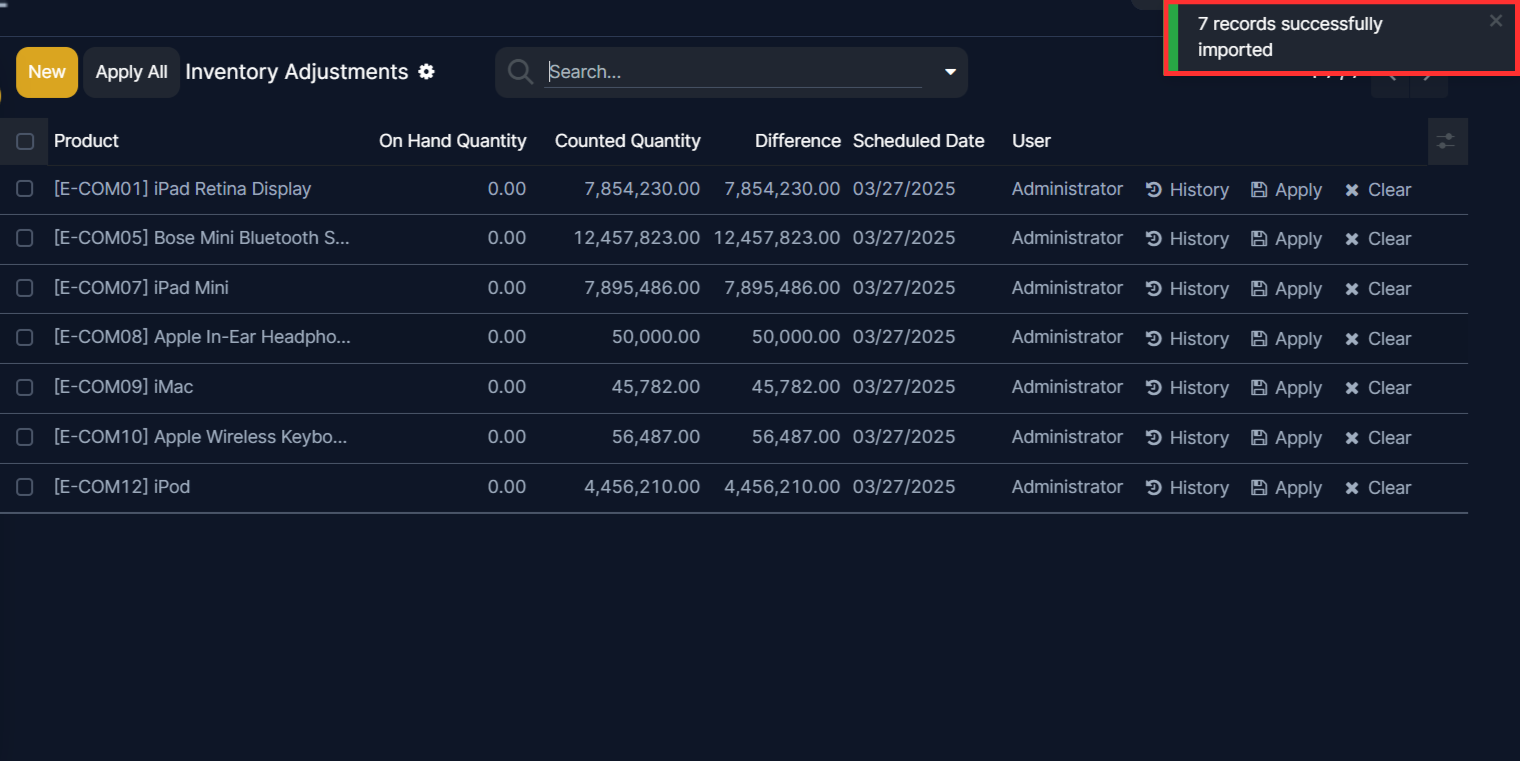
Task: Click the search magnifier icon
Action: pos(520,72)
